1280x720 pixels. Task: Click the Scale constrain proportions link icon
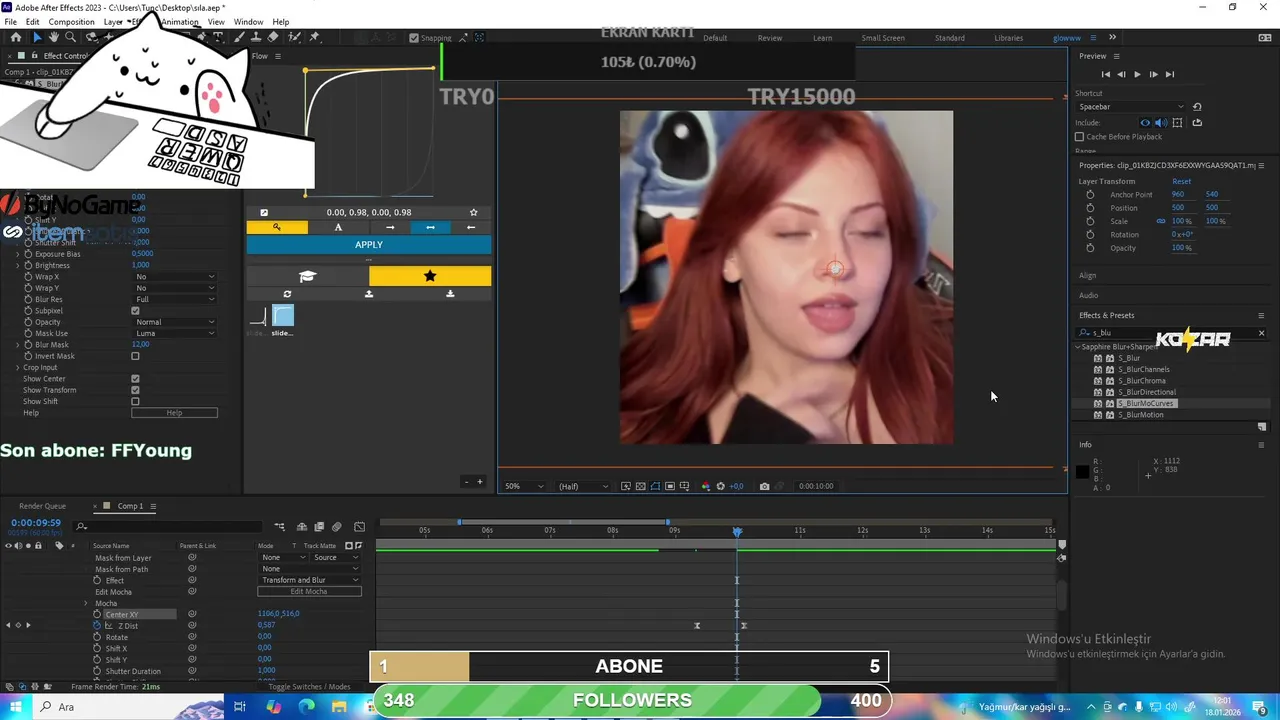pyautogui.click(x=1161, y=221)
